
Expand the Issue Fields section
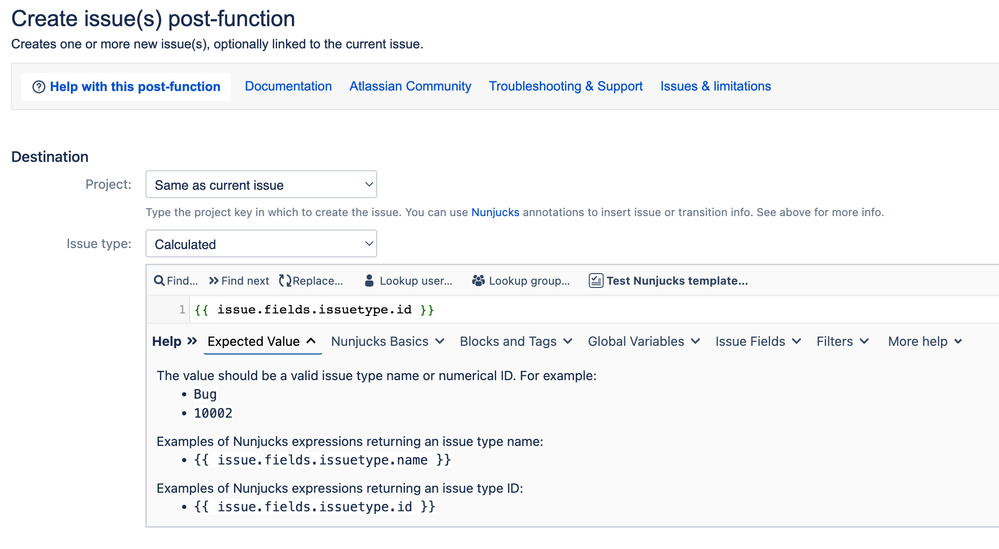[758, 341]
